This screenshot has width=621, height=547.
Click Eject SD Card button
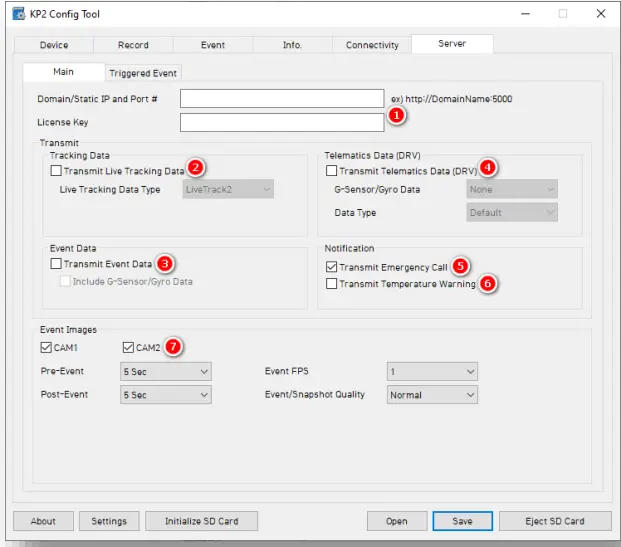(x=555, y=521)
